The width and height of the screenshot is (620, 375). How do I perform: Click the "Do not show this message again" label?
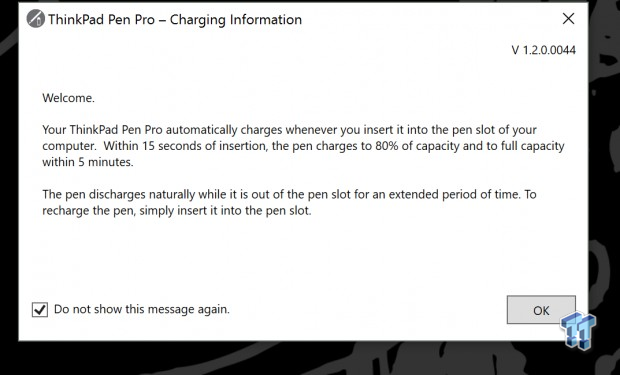[x=142, y=309]
